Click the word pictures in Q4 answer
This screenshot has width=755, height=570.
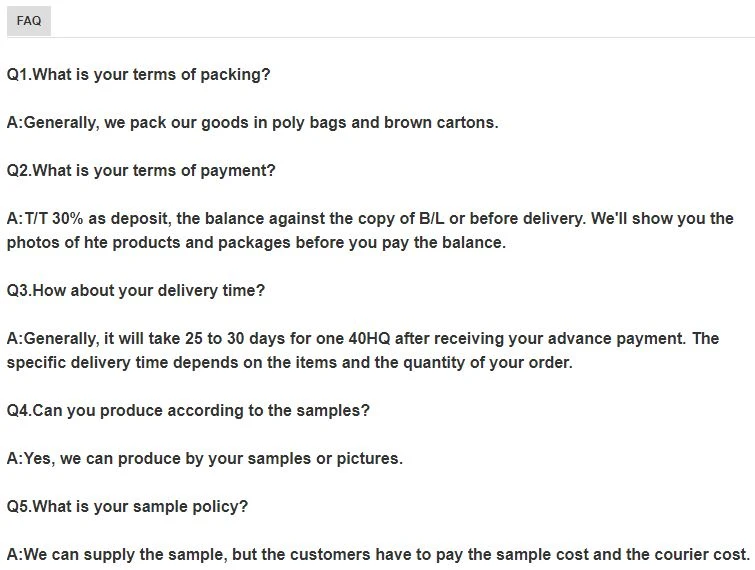point(369,459)
